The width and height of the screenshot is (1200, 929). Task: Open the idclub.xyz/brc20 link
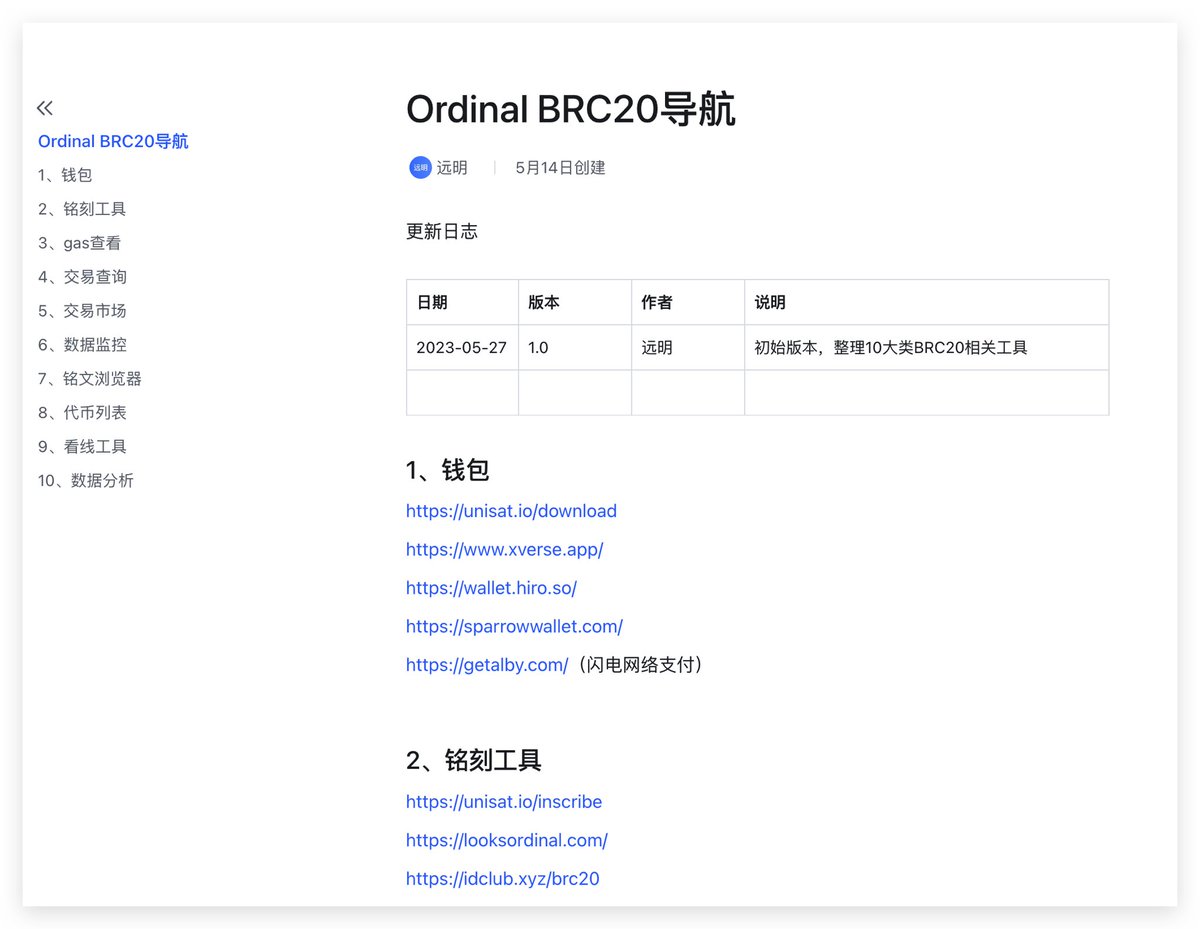(x=503, y=879)
